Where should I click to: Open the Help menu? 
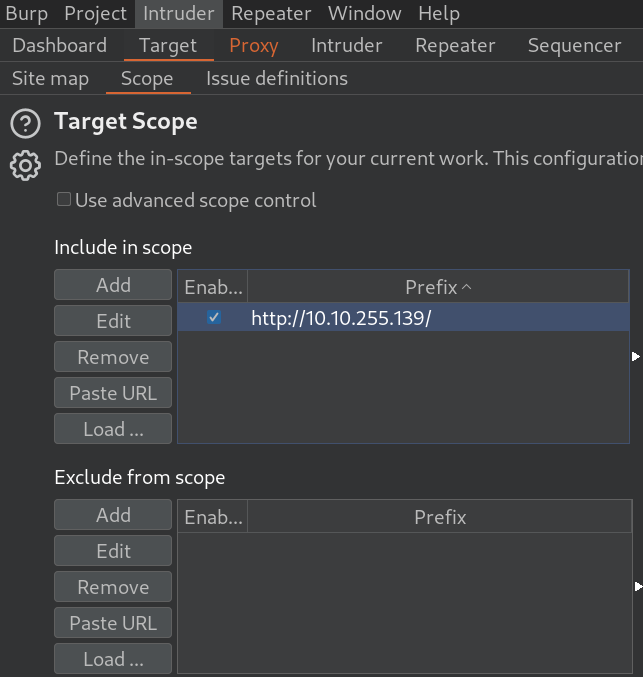click(x=439, y=14)
